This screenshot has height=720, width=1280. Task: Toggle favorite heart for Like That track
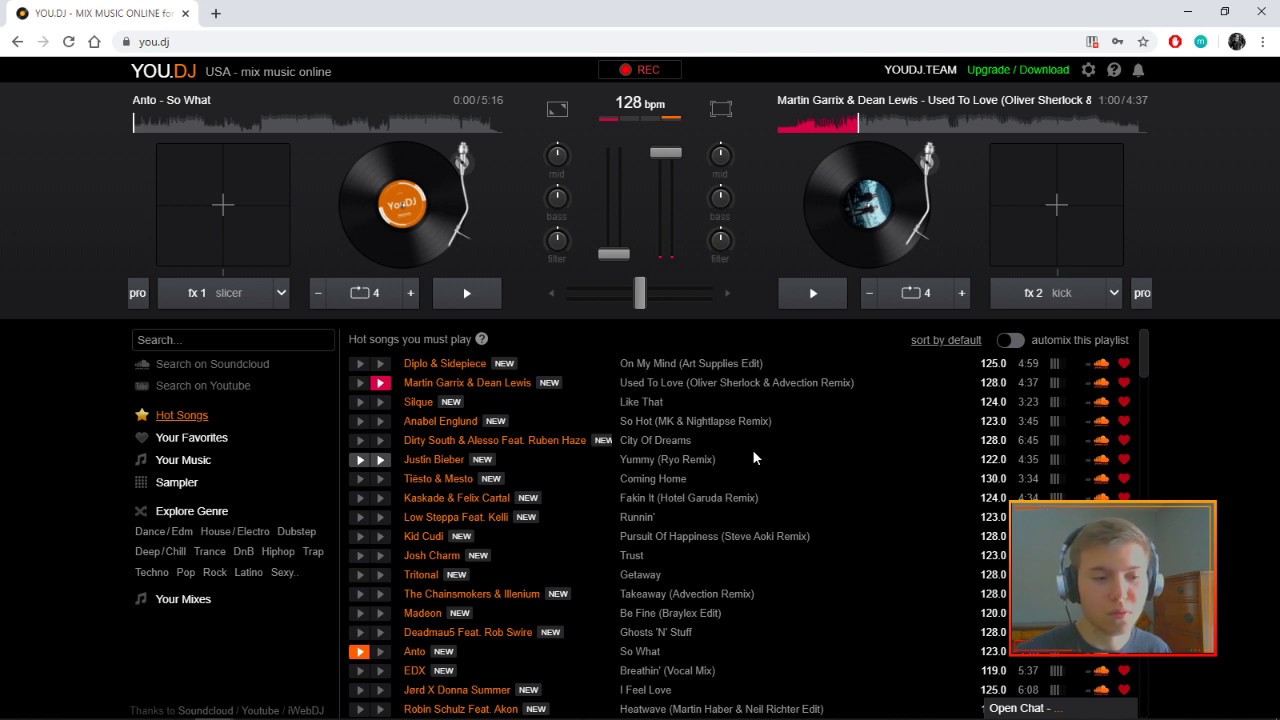1124,402
